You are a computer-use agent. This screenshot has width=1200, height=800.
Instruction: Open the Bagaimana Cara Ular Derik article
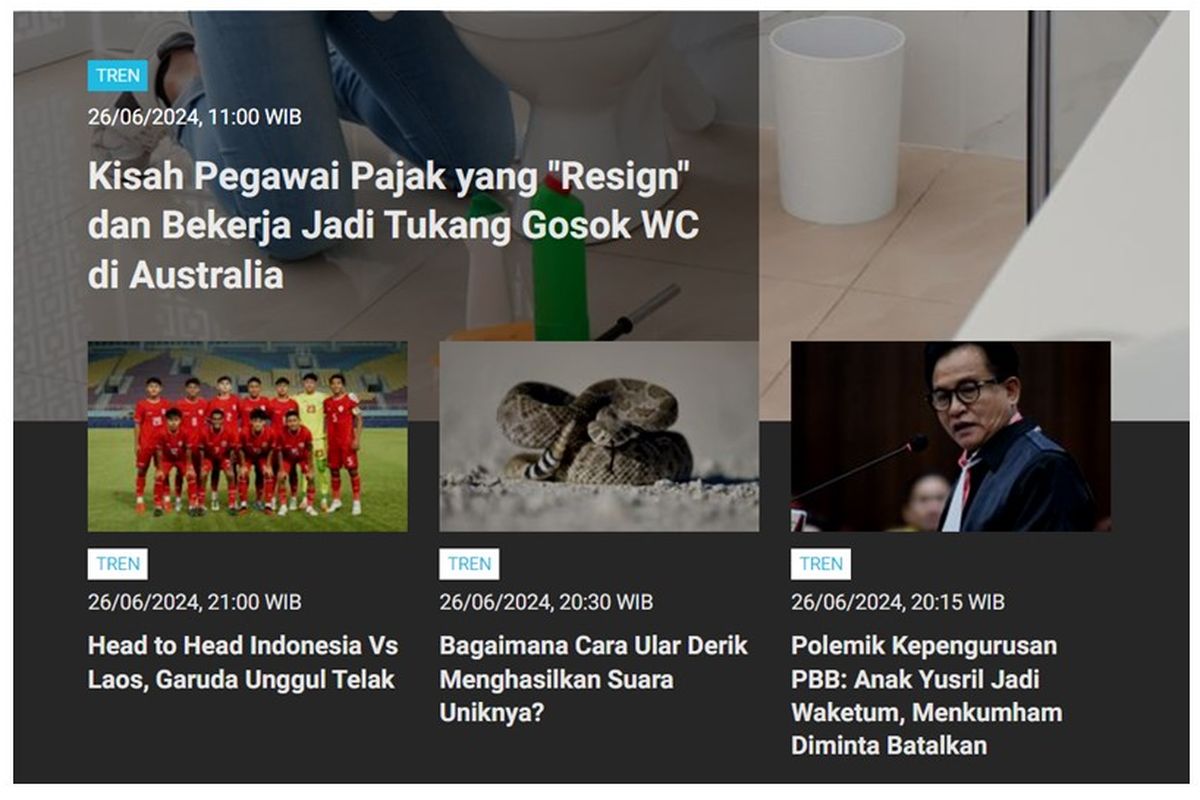(x=593, y=679)
